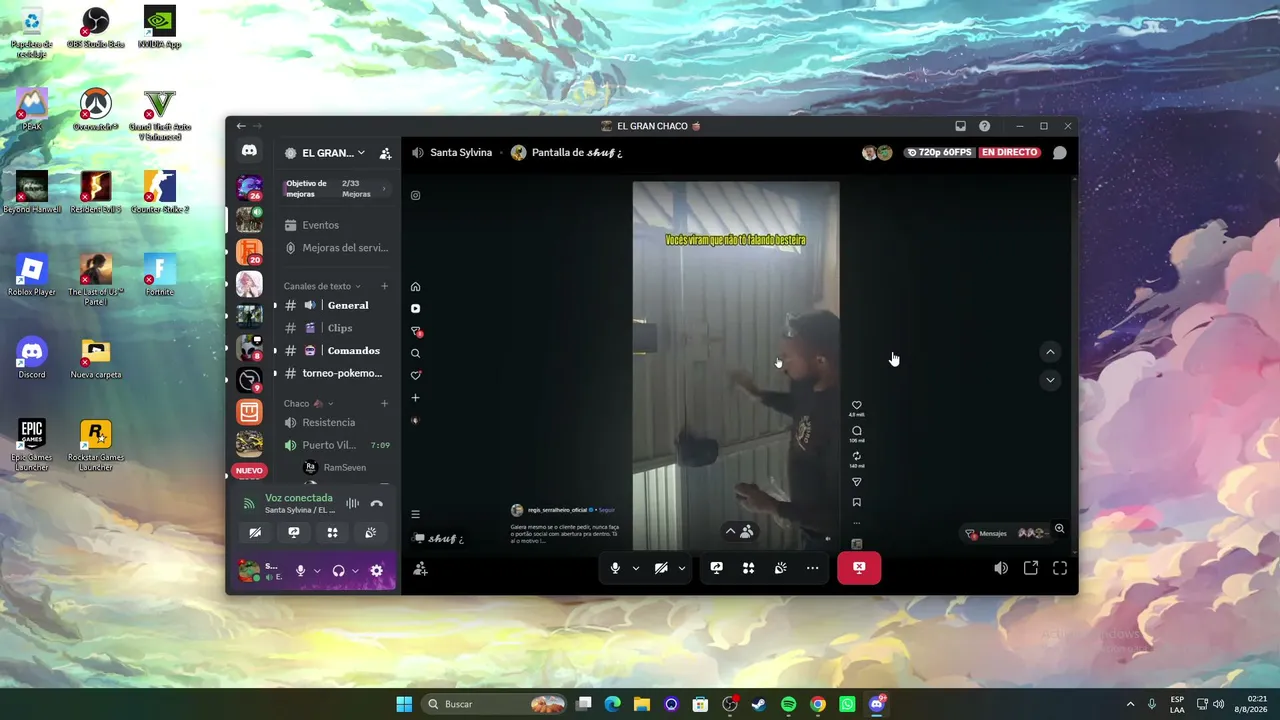
Task: Invite members to EL GRAN CHACO server
Action: (x=385, y=153)
